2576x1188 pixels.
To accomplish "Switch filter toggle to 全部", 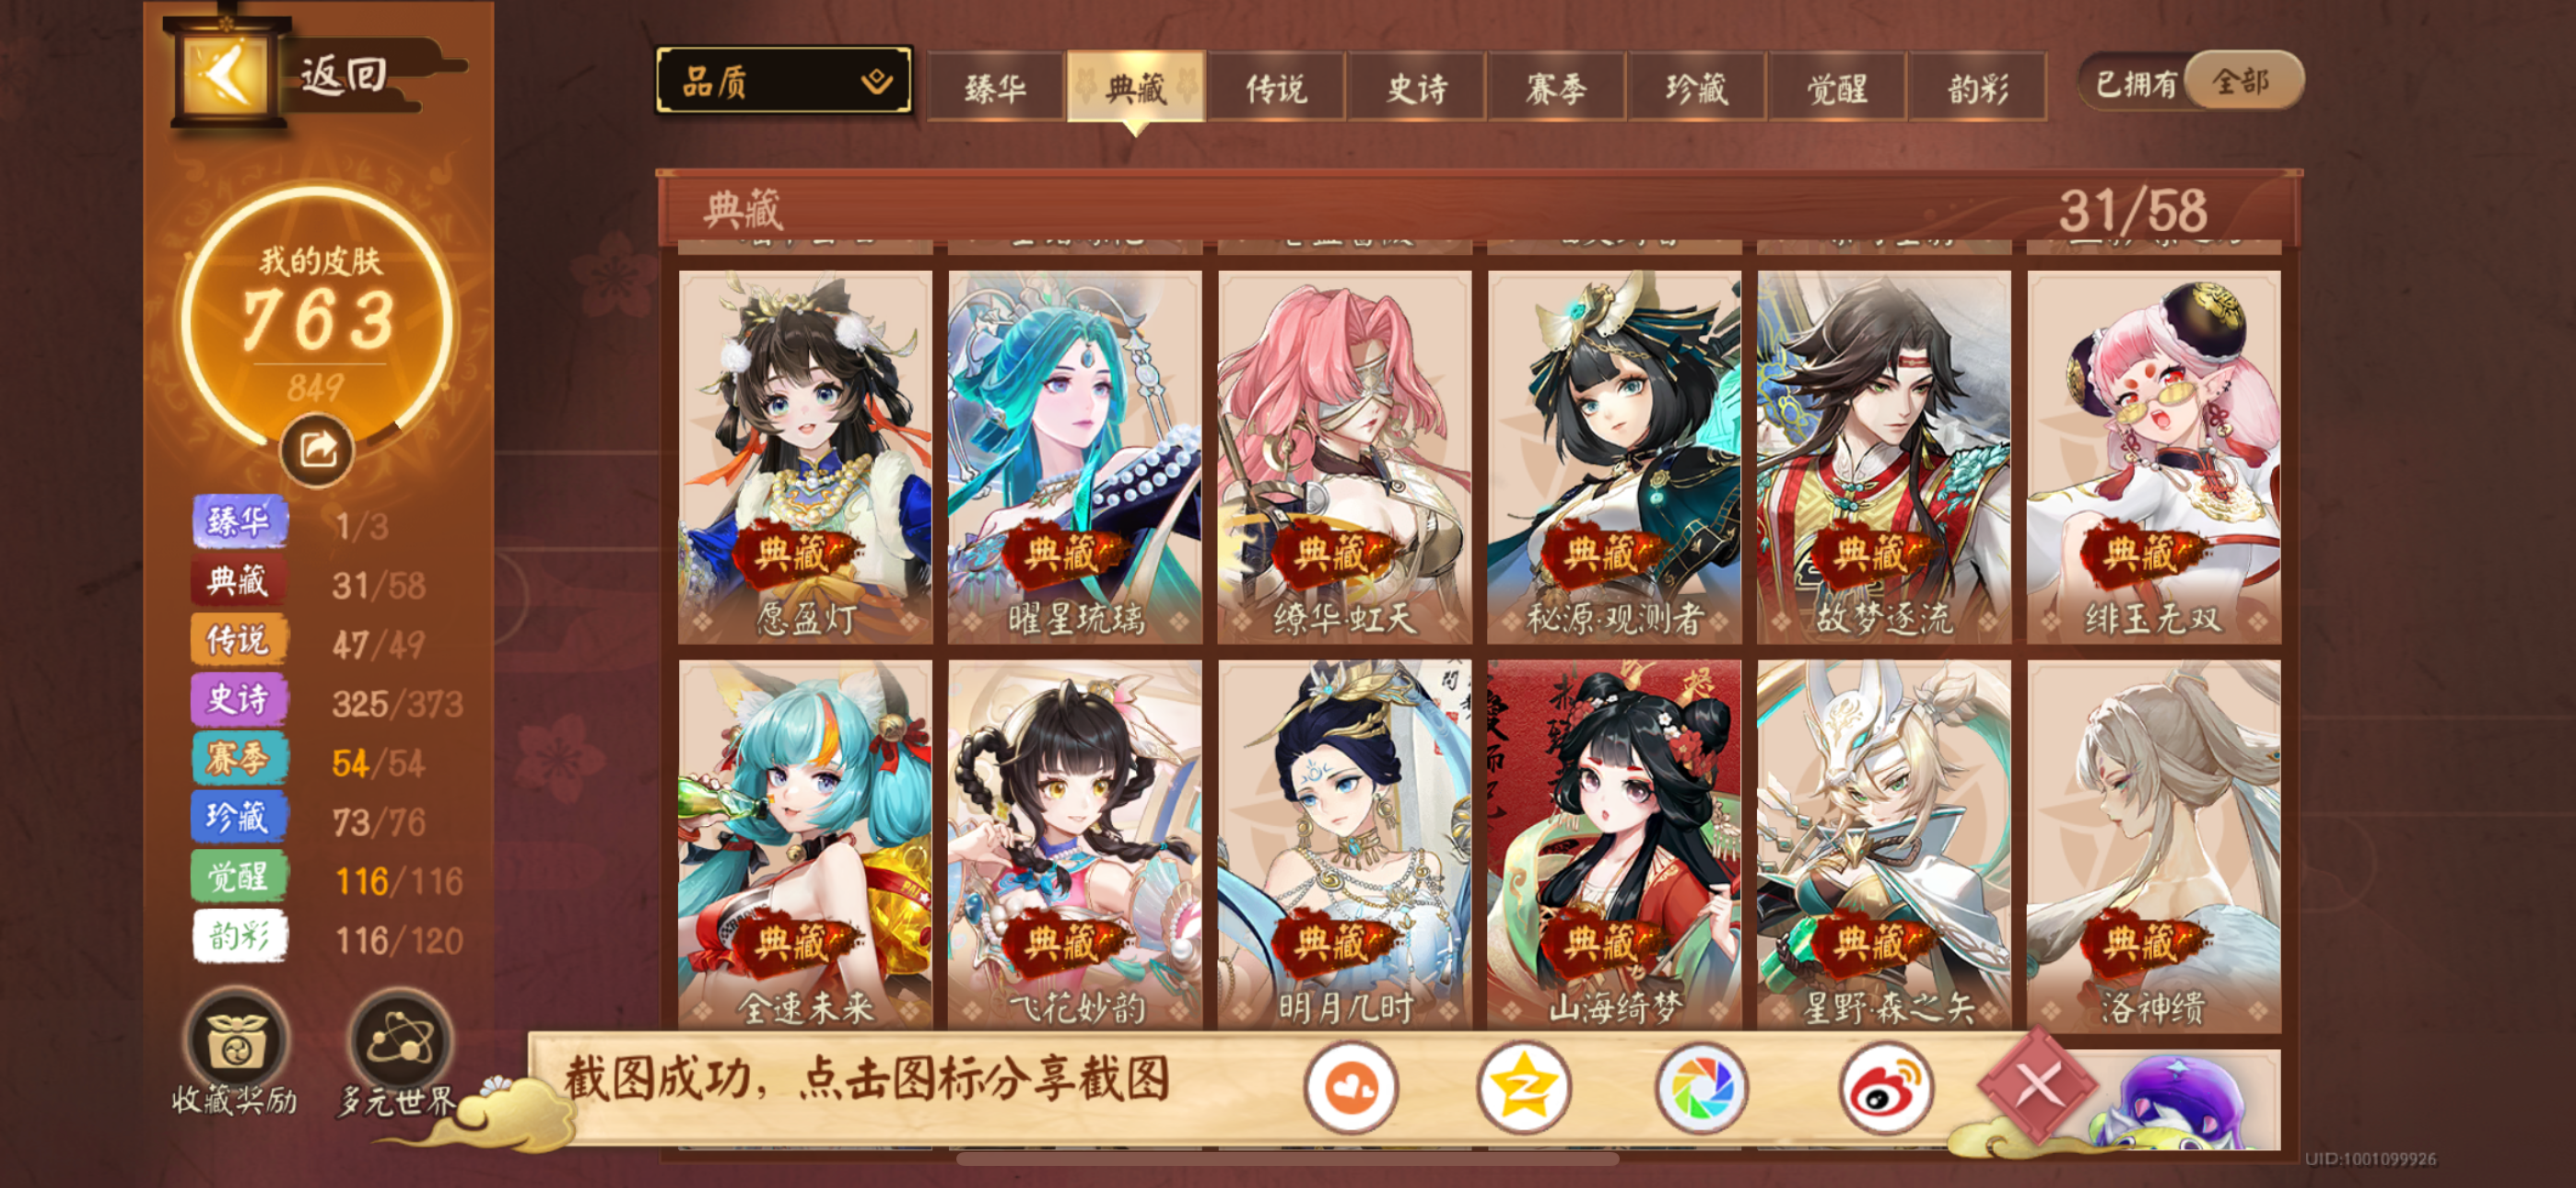I will tap(2242, 81).
